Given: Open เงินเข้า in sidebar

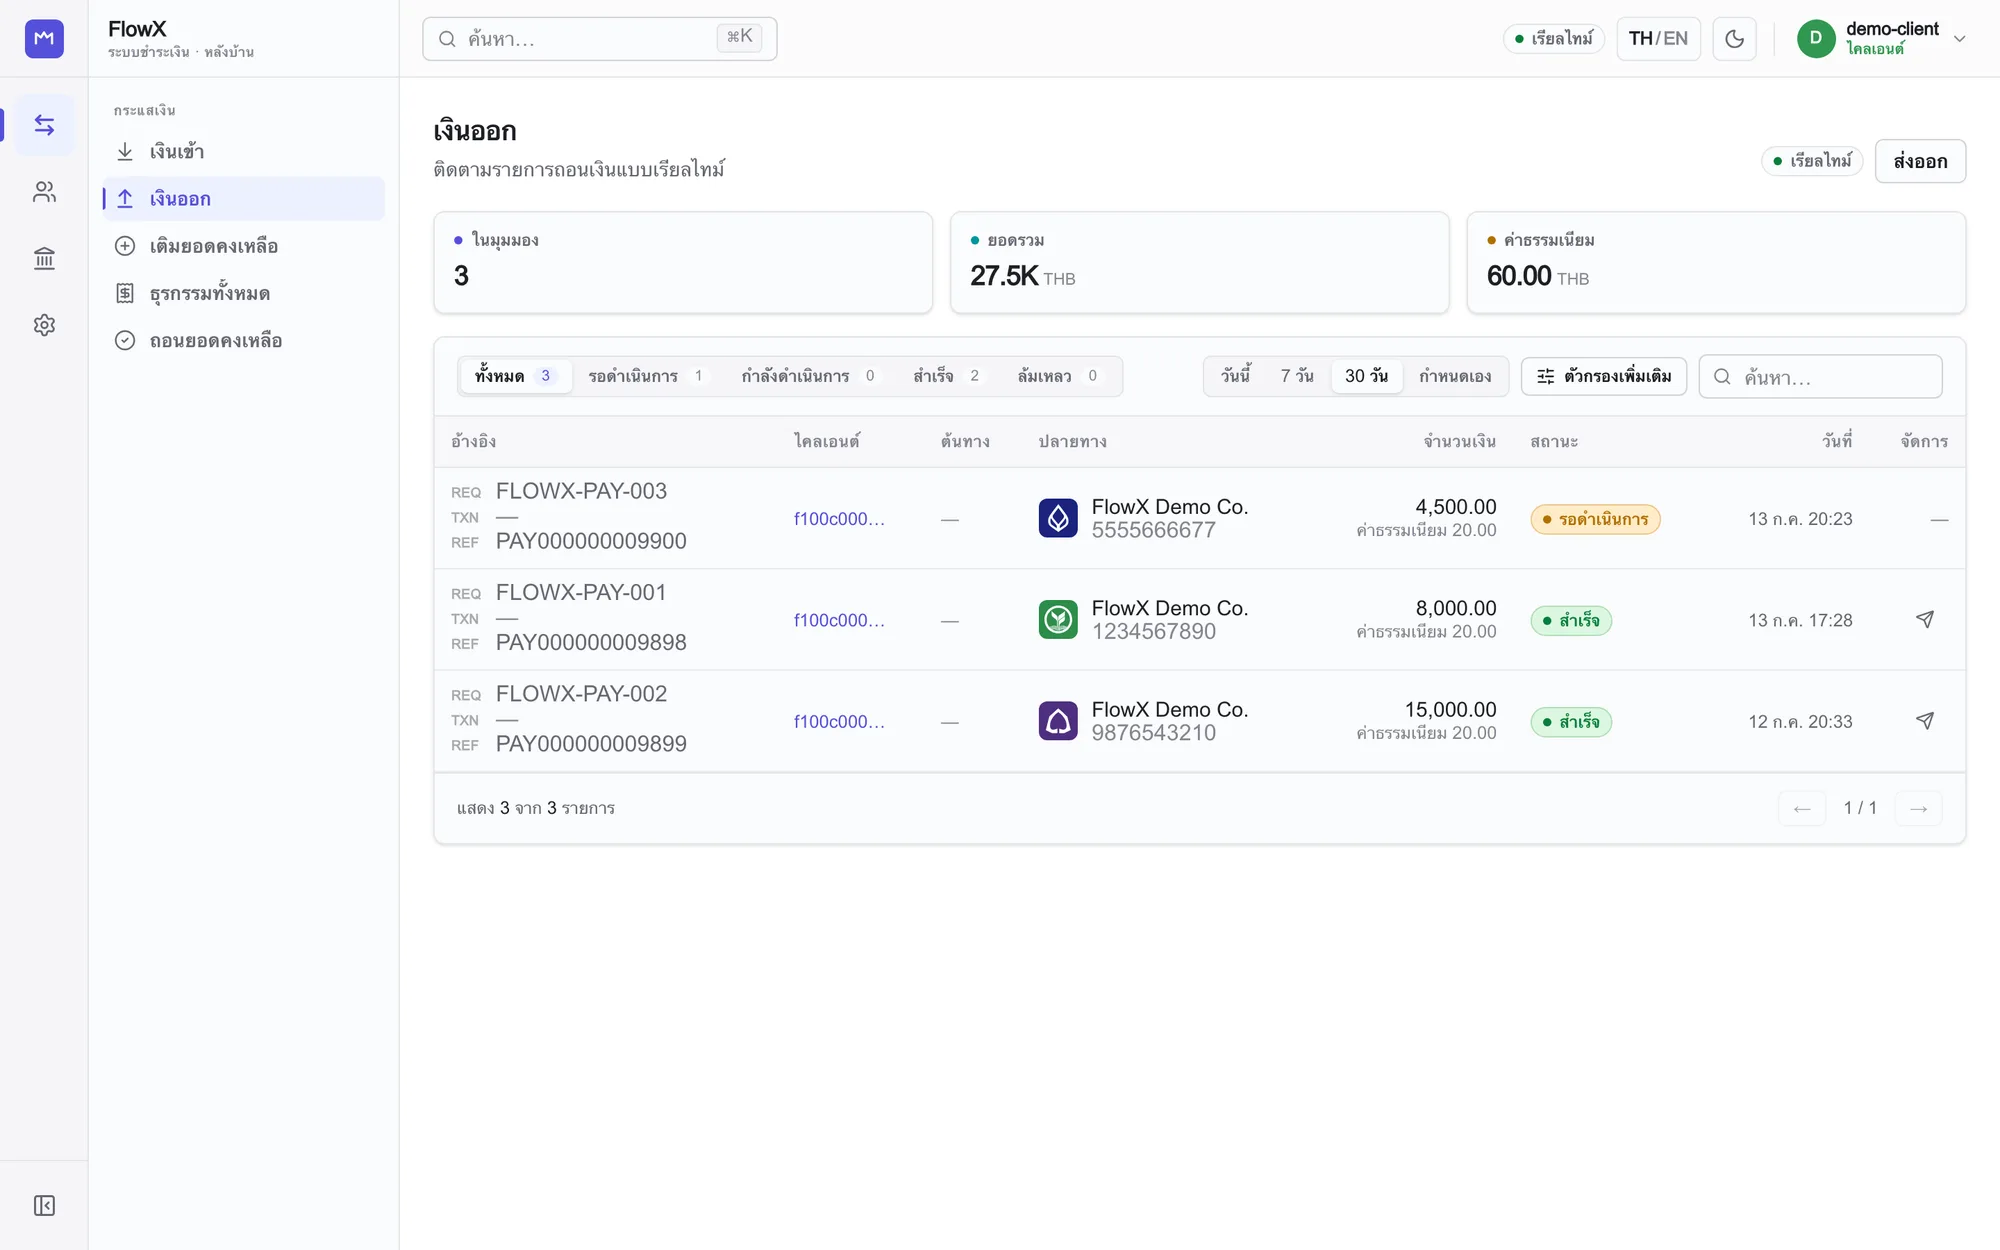Looking at the screenshot, I should coord(244,151).
